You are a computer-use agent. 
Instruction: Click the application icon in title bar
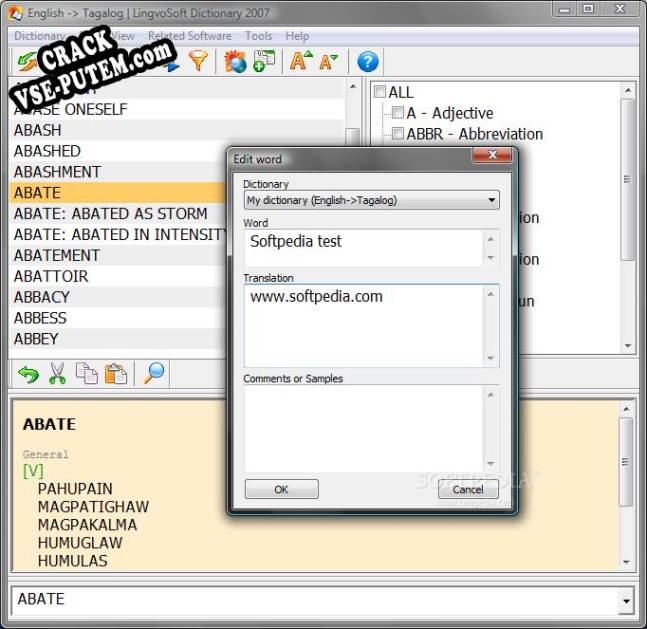coord(16,13)
